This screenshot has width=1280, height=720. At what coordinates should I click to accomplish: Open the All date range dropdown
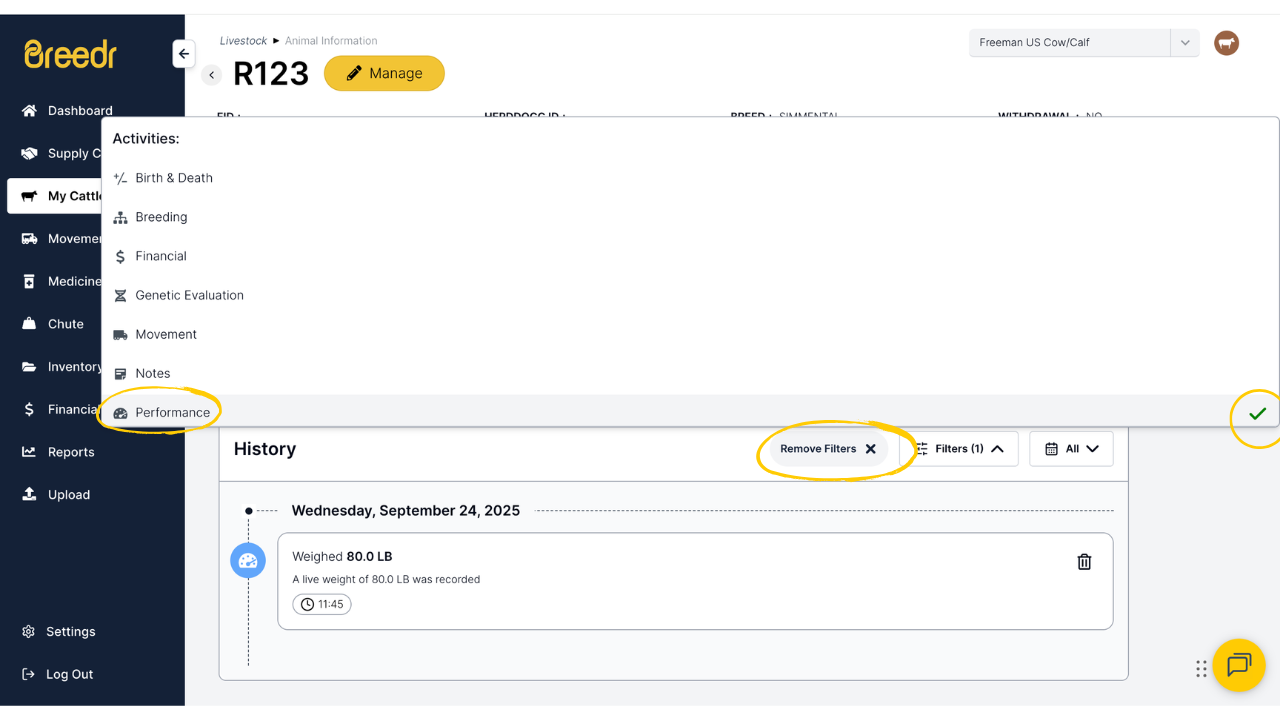coord(1071,449)
